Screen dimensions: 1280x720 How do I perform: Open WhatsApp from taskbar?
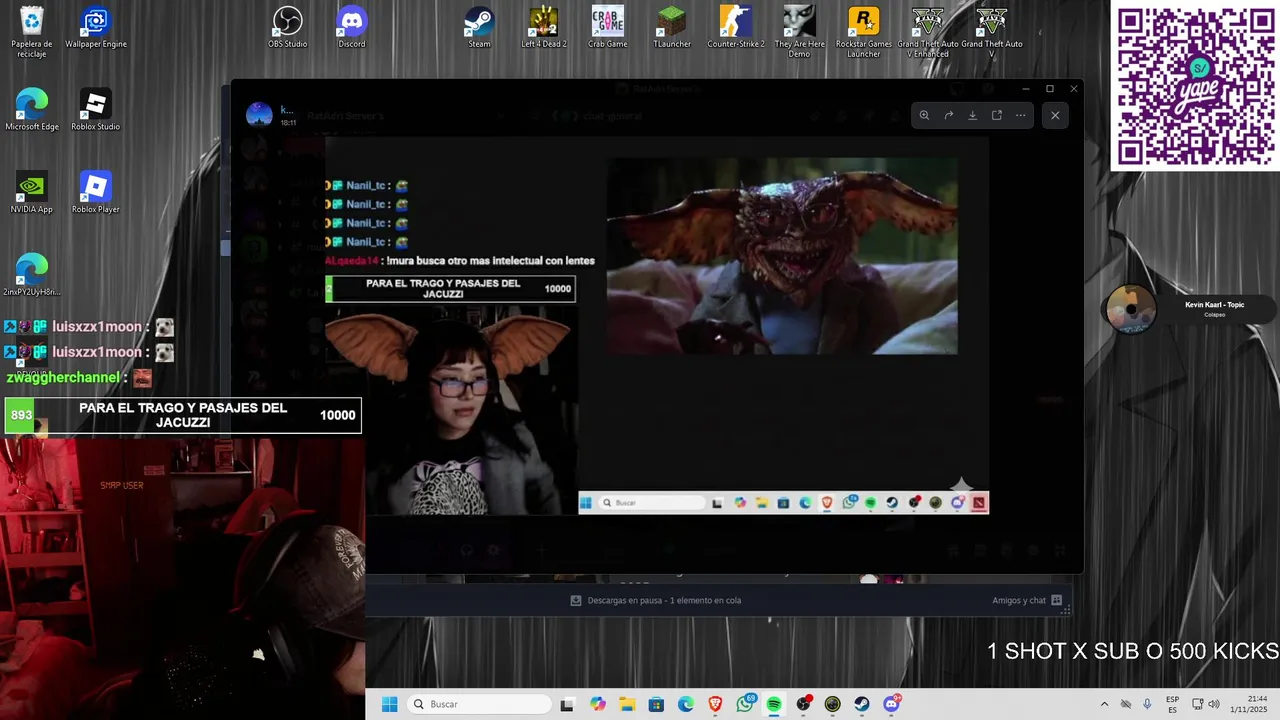745,704
